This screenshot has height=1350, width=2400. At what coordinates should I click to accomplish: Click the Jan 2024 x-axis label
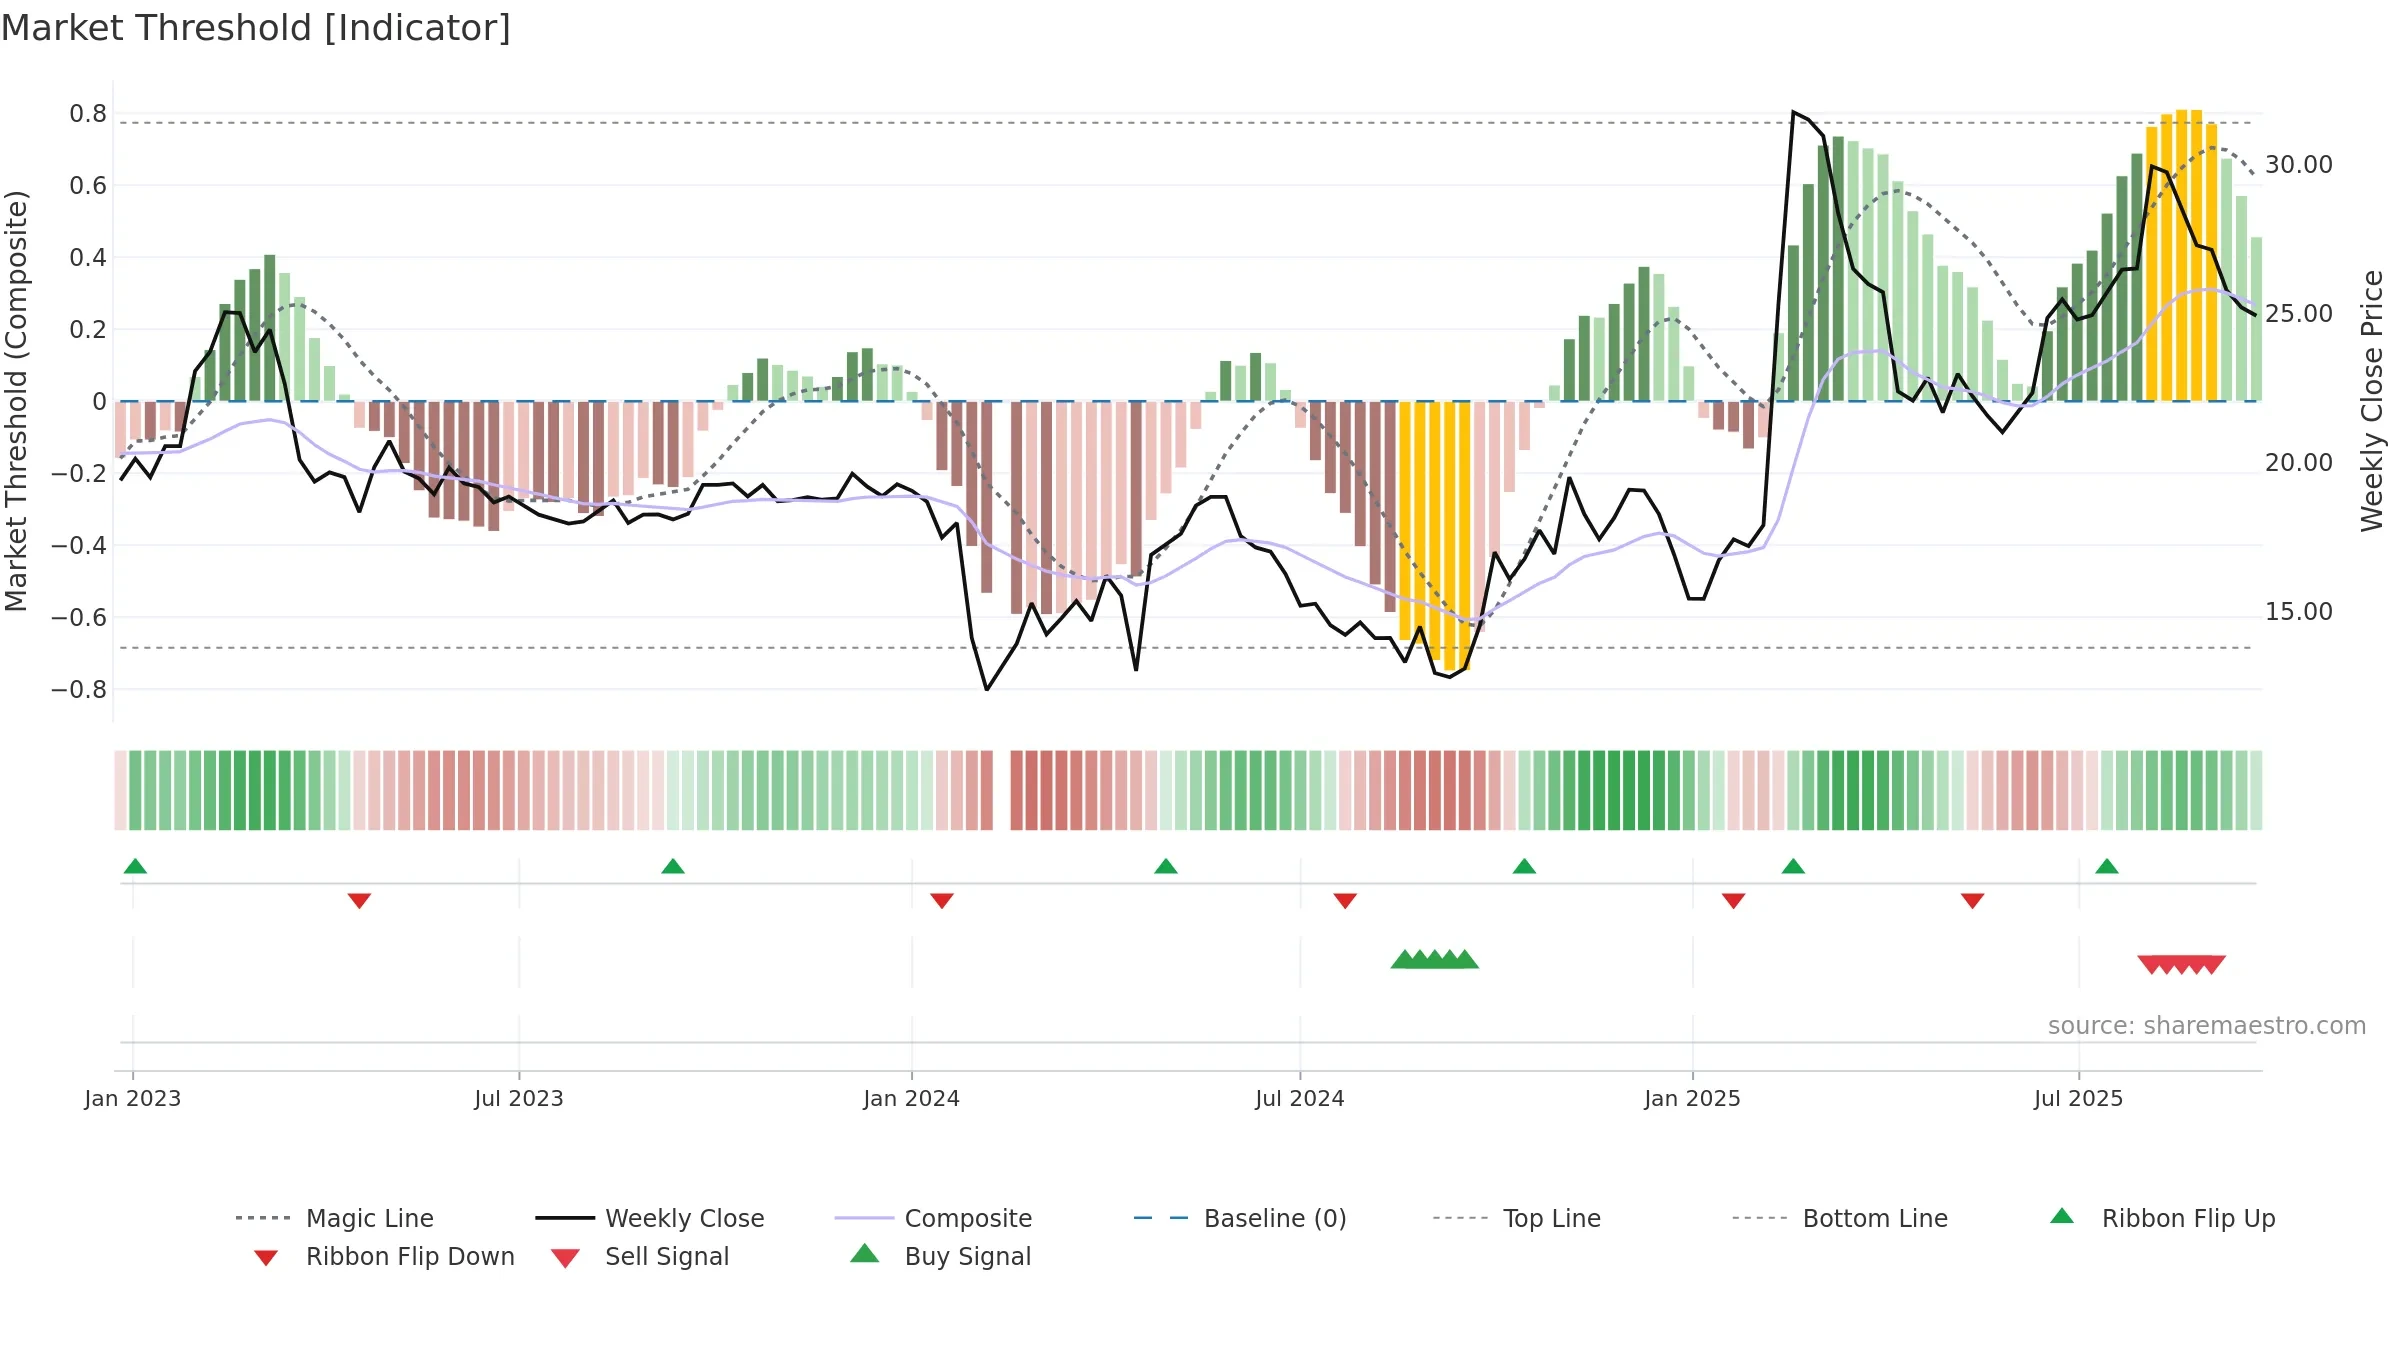click(912, 1099)
